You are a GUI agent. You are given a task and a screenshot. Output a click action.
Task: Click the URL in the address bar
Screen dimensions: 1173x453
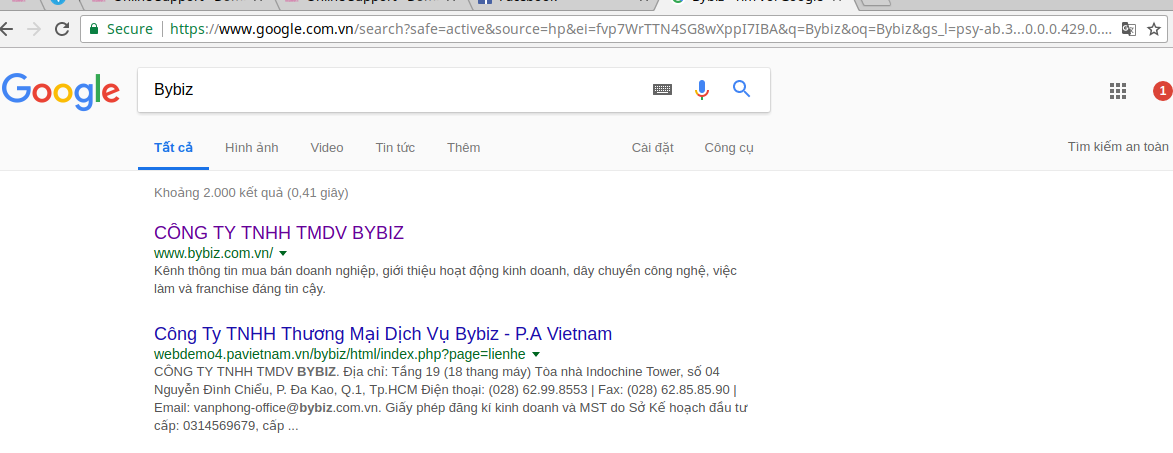640,29
